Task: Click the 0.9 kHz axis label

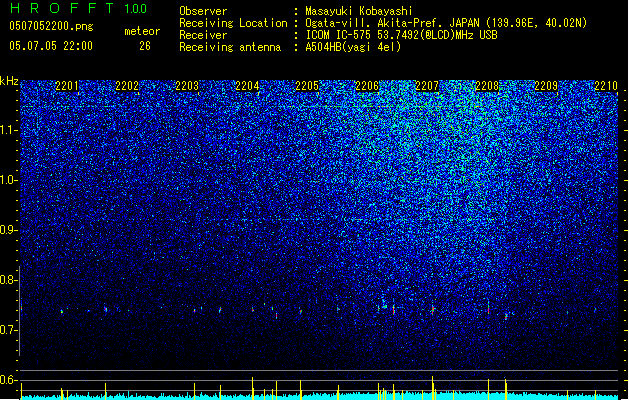Action: (x=9, y=230)
